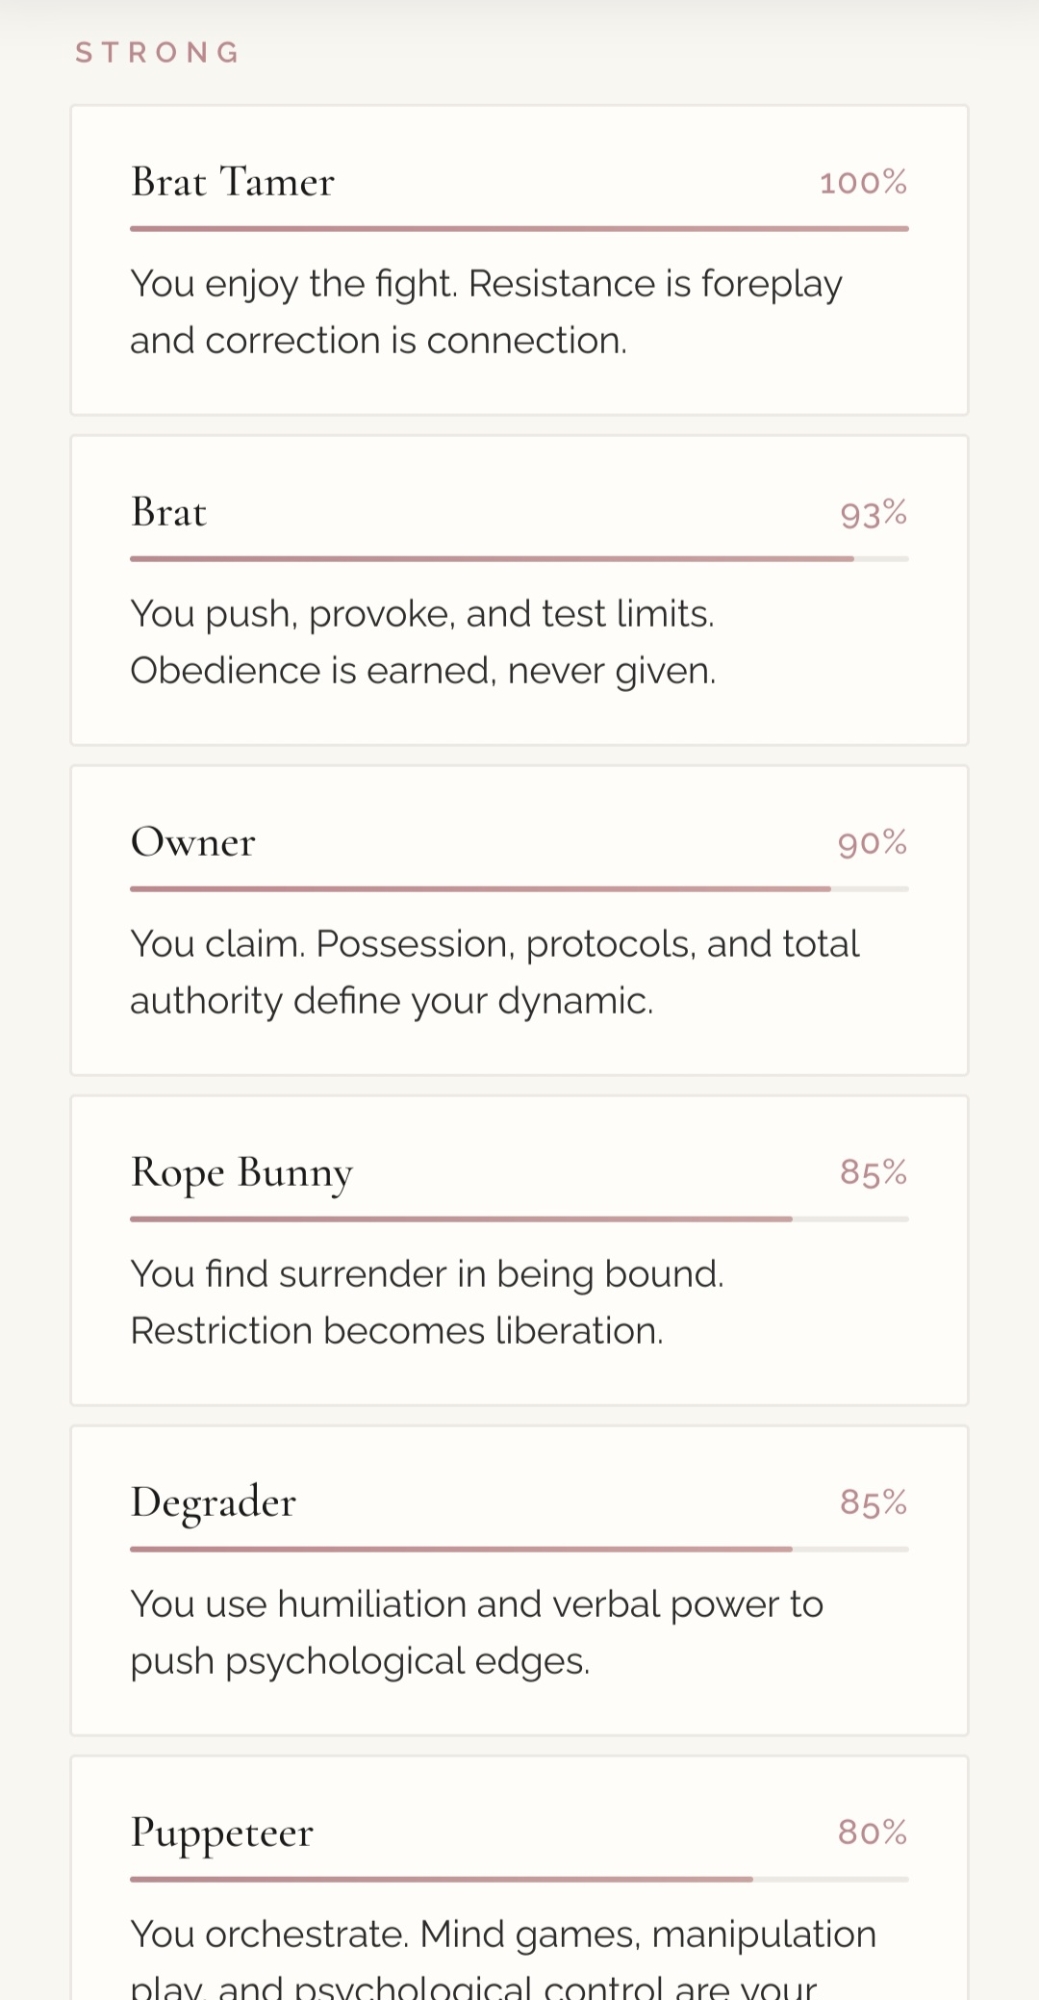Select the Degrader card title

[x=213, y=1502]
